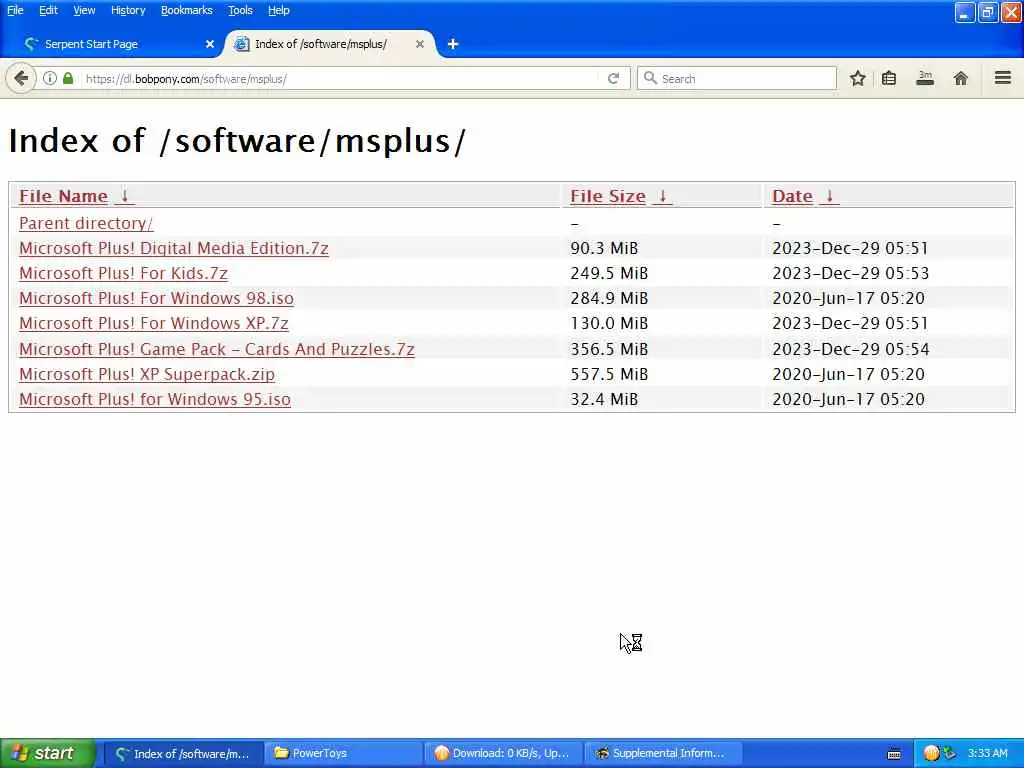Download Microsoft Plus! XP Superpack.zip
Screen dimensions: 1024x768
[x=147, y=374]
